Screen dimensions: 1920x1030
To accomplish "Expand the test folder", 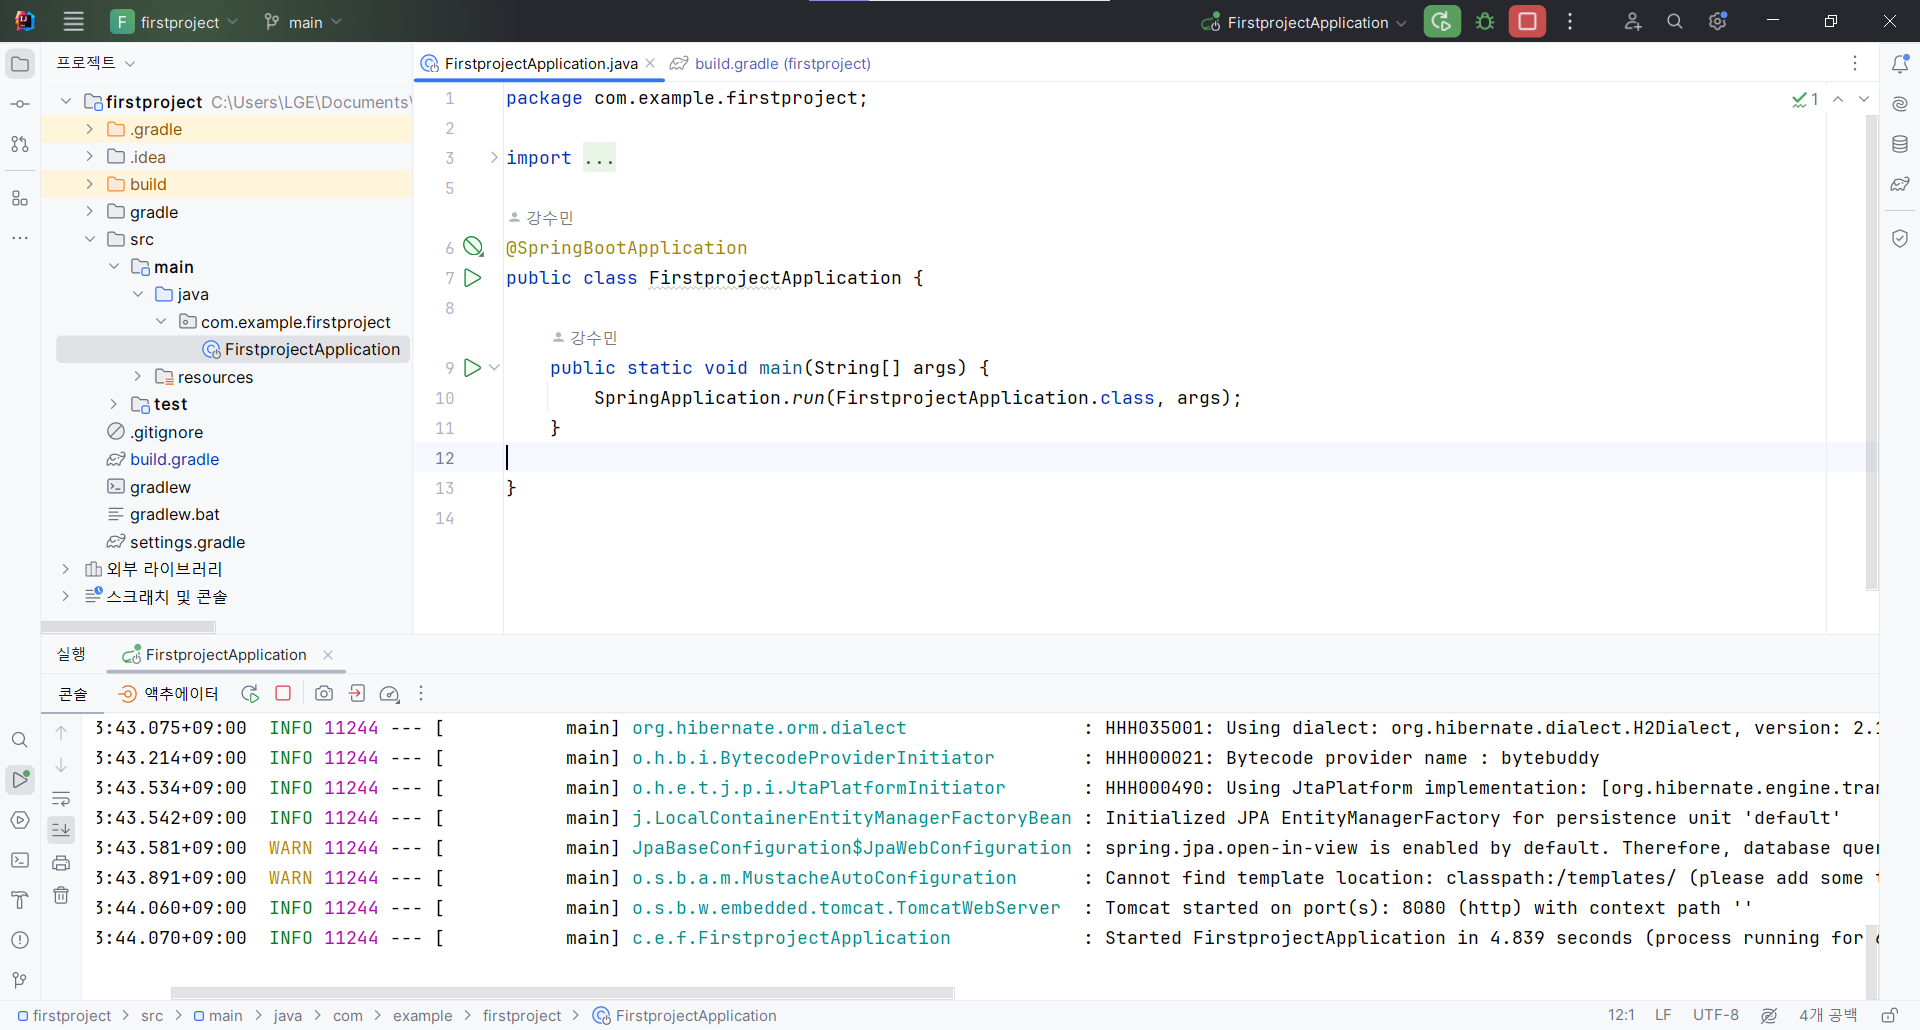I will (x=113, y=404).
